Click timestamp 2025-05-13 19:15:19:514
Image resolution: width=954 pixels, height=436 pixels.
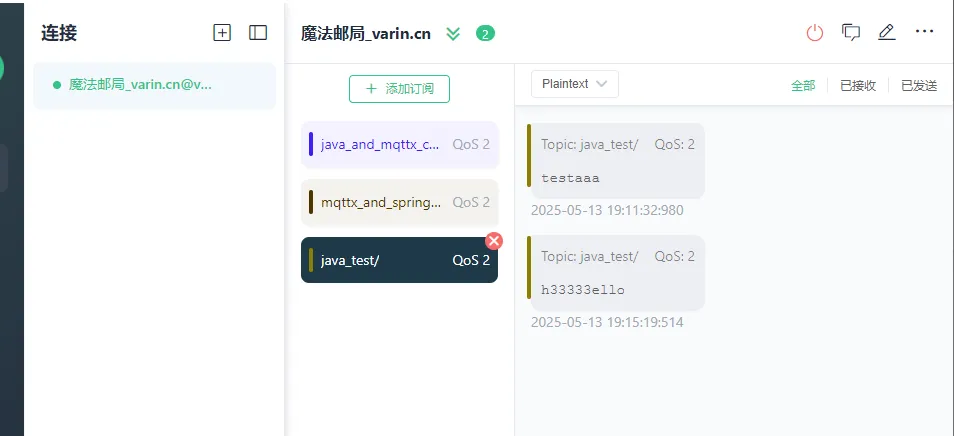(x=607, y=322)
